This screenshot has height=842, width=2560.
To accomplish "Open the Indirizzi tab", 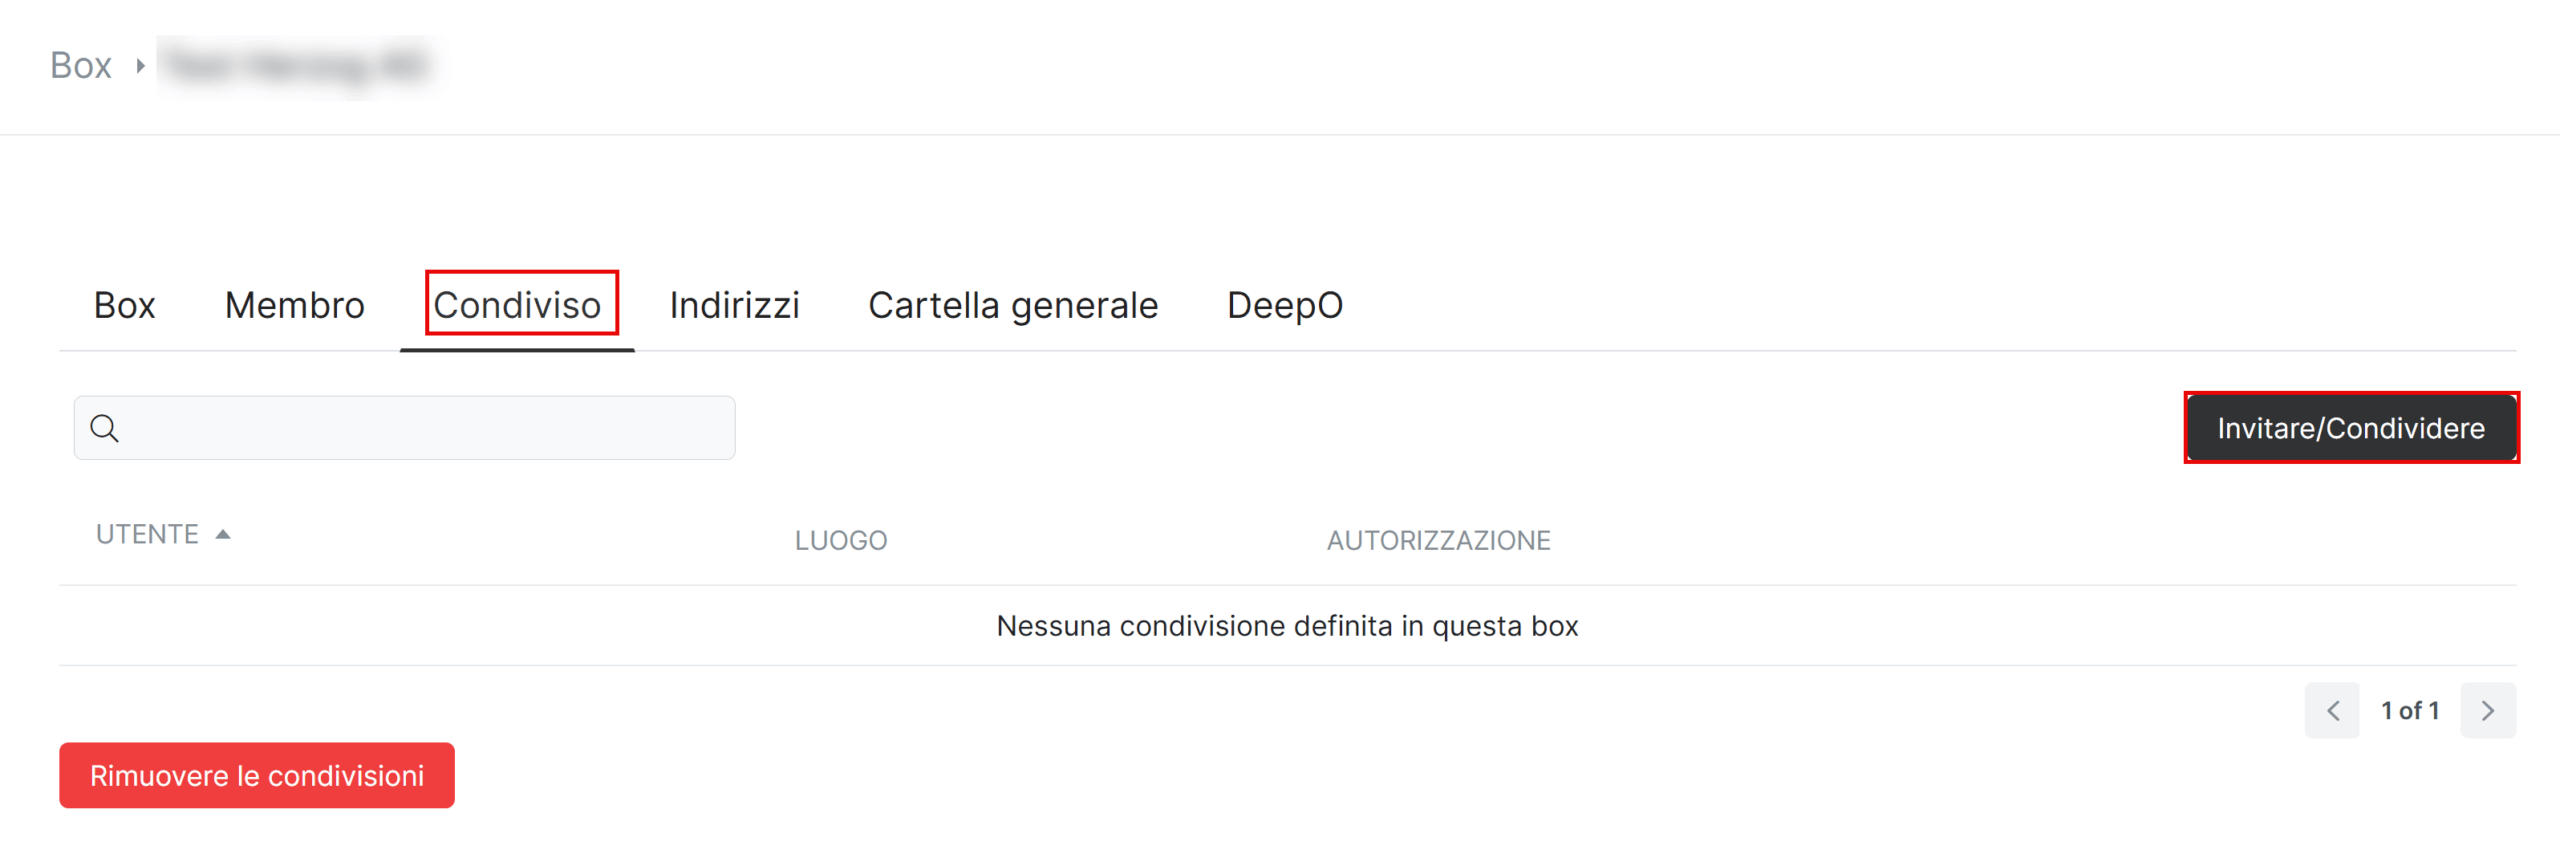I will (735, 305).
